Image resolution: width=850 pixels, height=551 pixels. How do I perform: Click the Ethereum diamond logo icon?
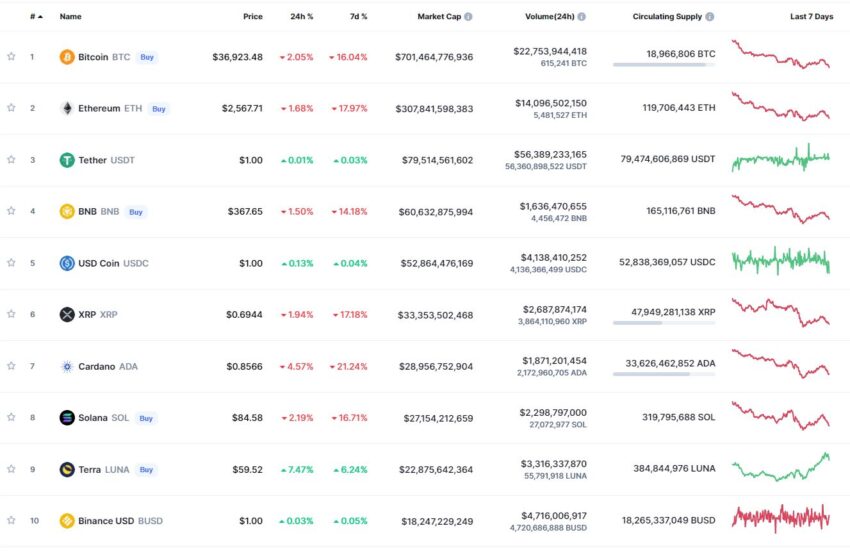(x=67, y=108)
